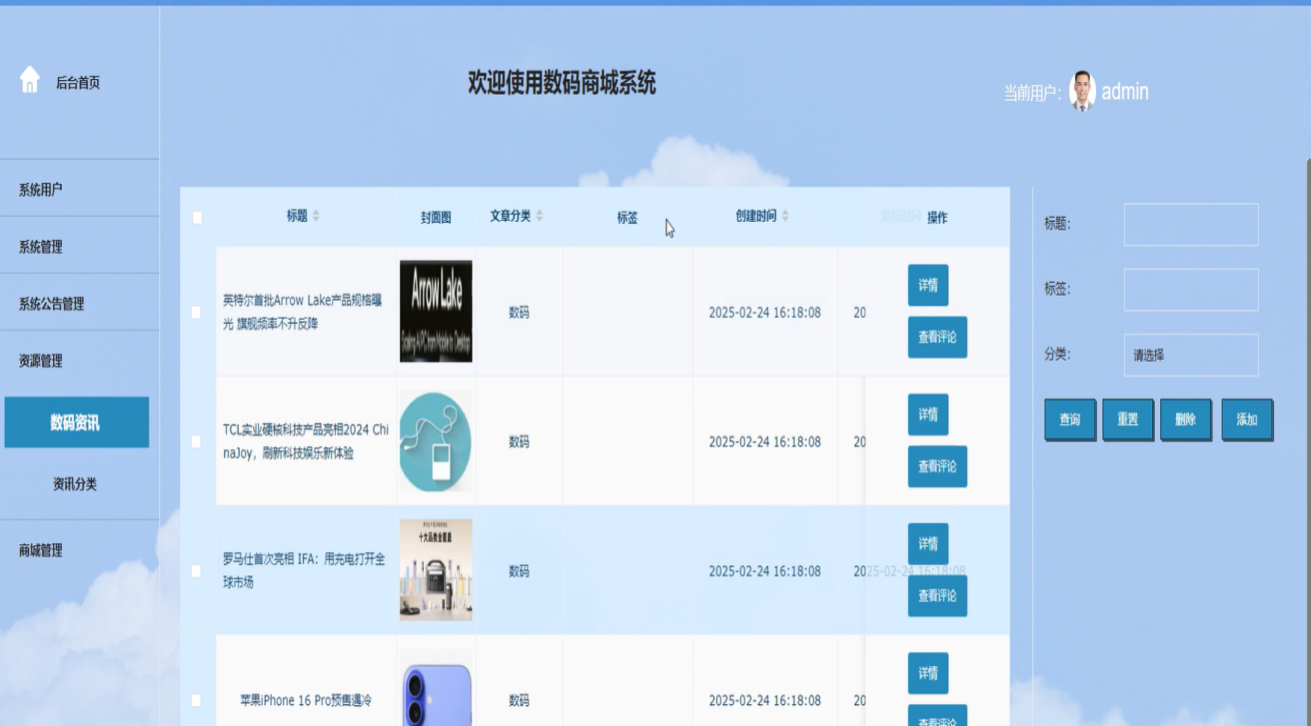The image size is (1311, 726).
Task: Tick the select-all checkbox in table header
Action: pyautogui.click(x=197, y=217)
